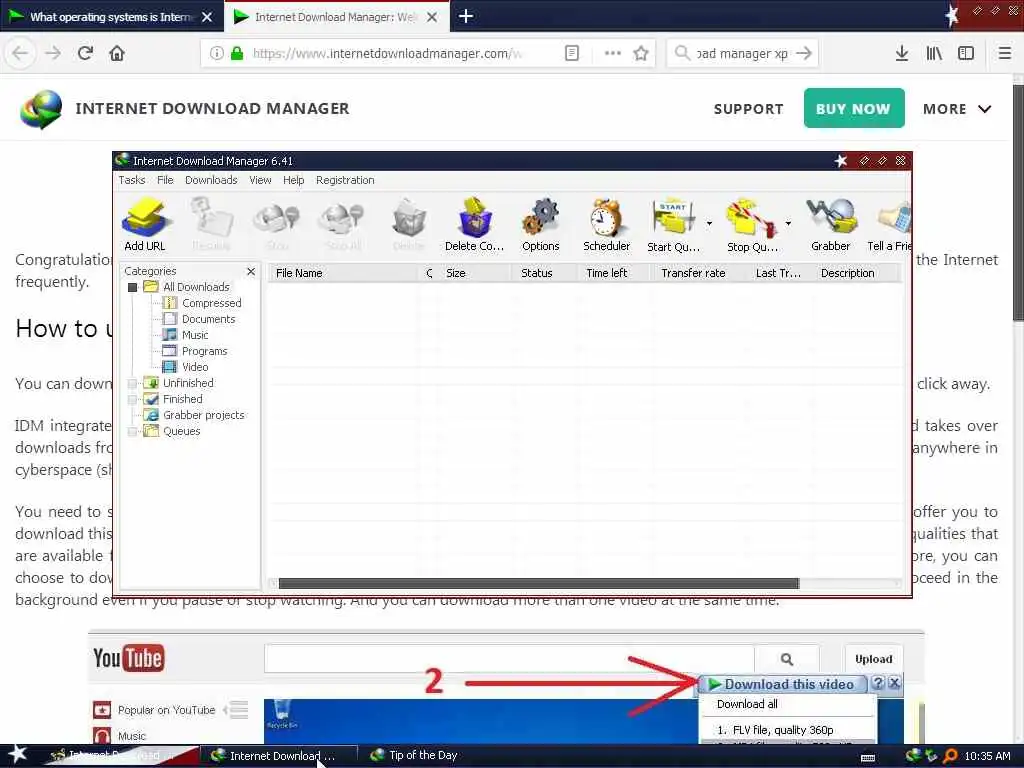This screenshot has width=1024, height=768.
Task: Open Stop Queue dropdown arrow
Action: tap(788, 223)
